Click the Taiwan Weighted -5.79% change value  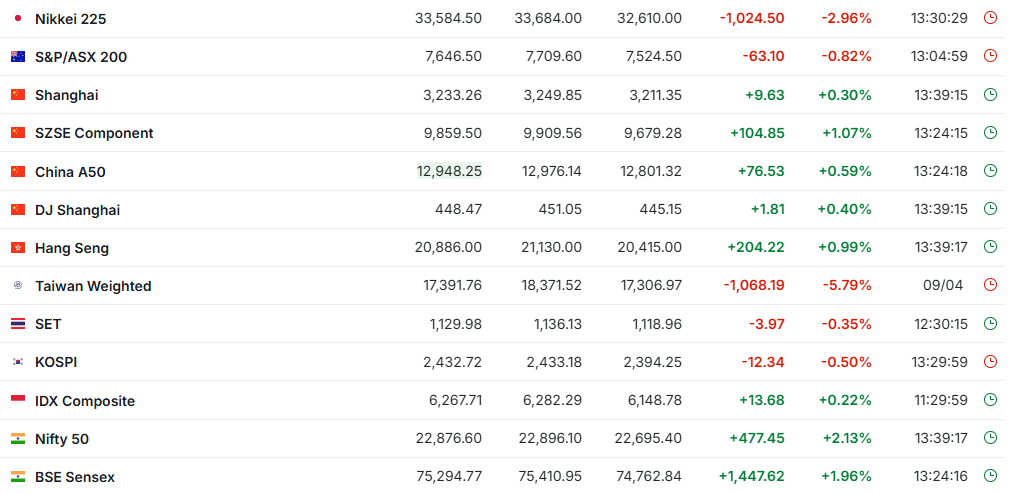pyautogui.click(x=846, y=285)
